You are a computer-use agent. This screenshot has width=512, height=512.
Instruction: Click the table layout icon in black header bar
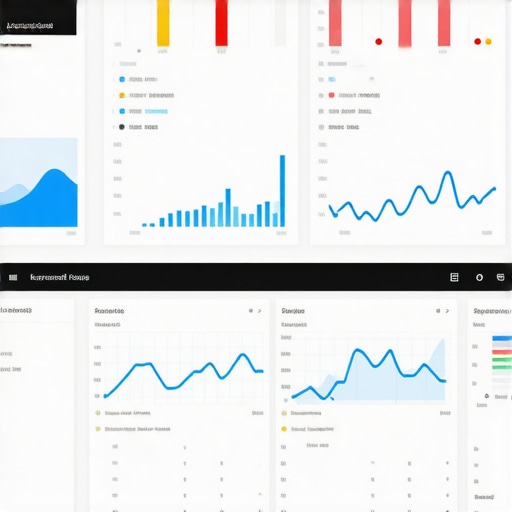[454, 277]
